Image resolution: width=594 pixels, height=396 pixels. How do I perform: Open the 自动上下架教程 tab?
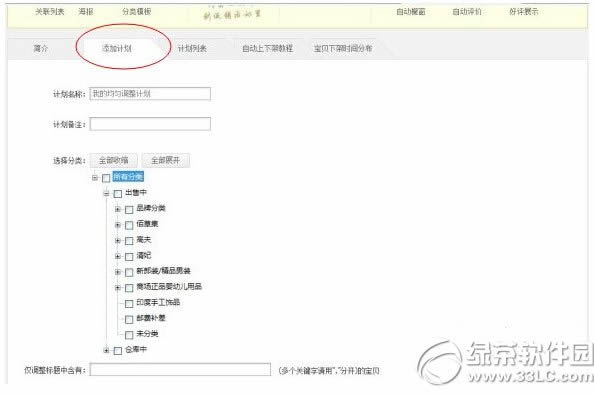267,48
